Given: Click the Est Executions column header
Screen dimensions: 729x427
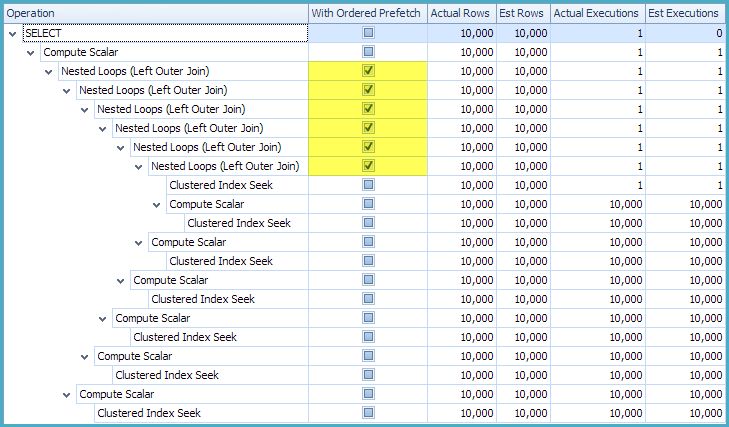Looking at the screenshot, I should tap(683, 13).
